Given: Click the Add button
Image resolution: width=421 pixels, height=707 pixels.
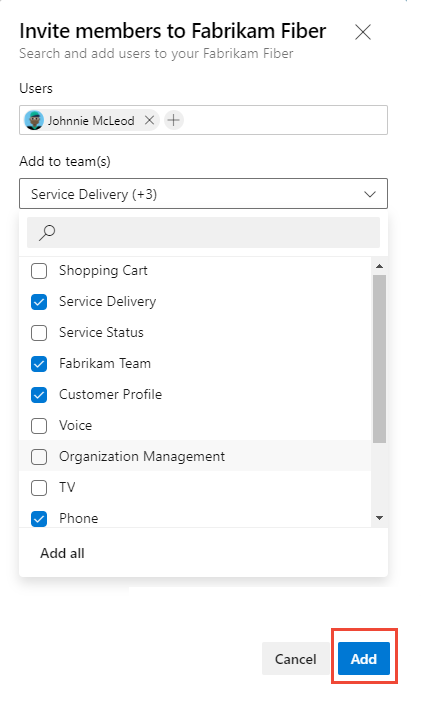Looking at the screenshot, I should click(x=364, y=659).
